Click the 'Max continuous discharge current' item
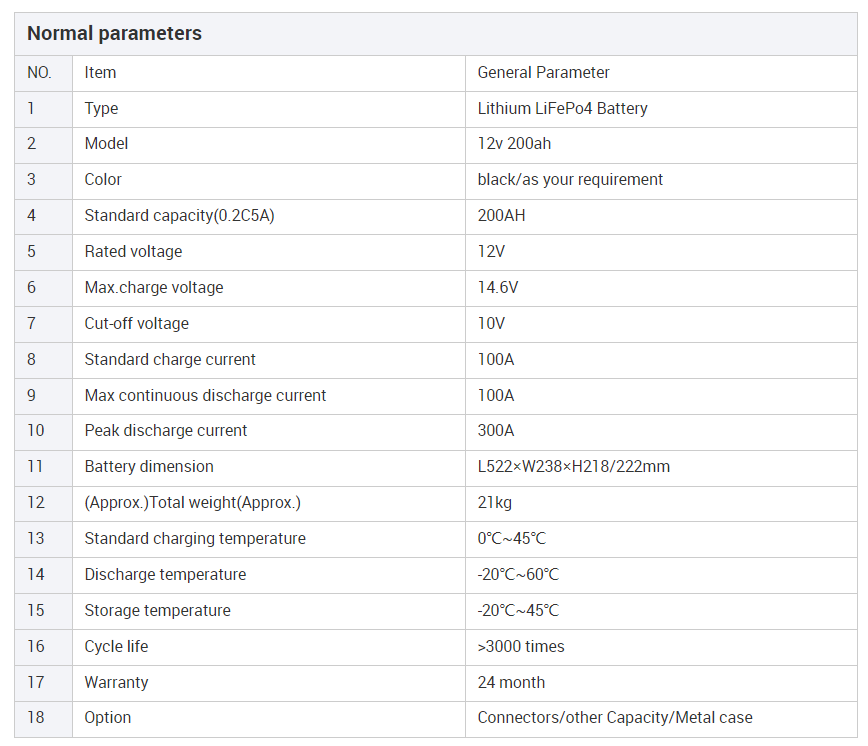 [x=205, y=396]
